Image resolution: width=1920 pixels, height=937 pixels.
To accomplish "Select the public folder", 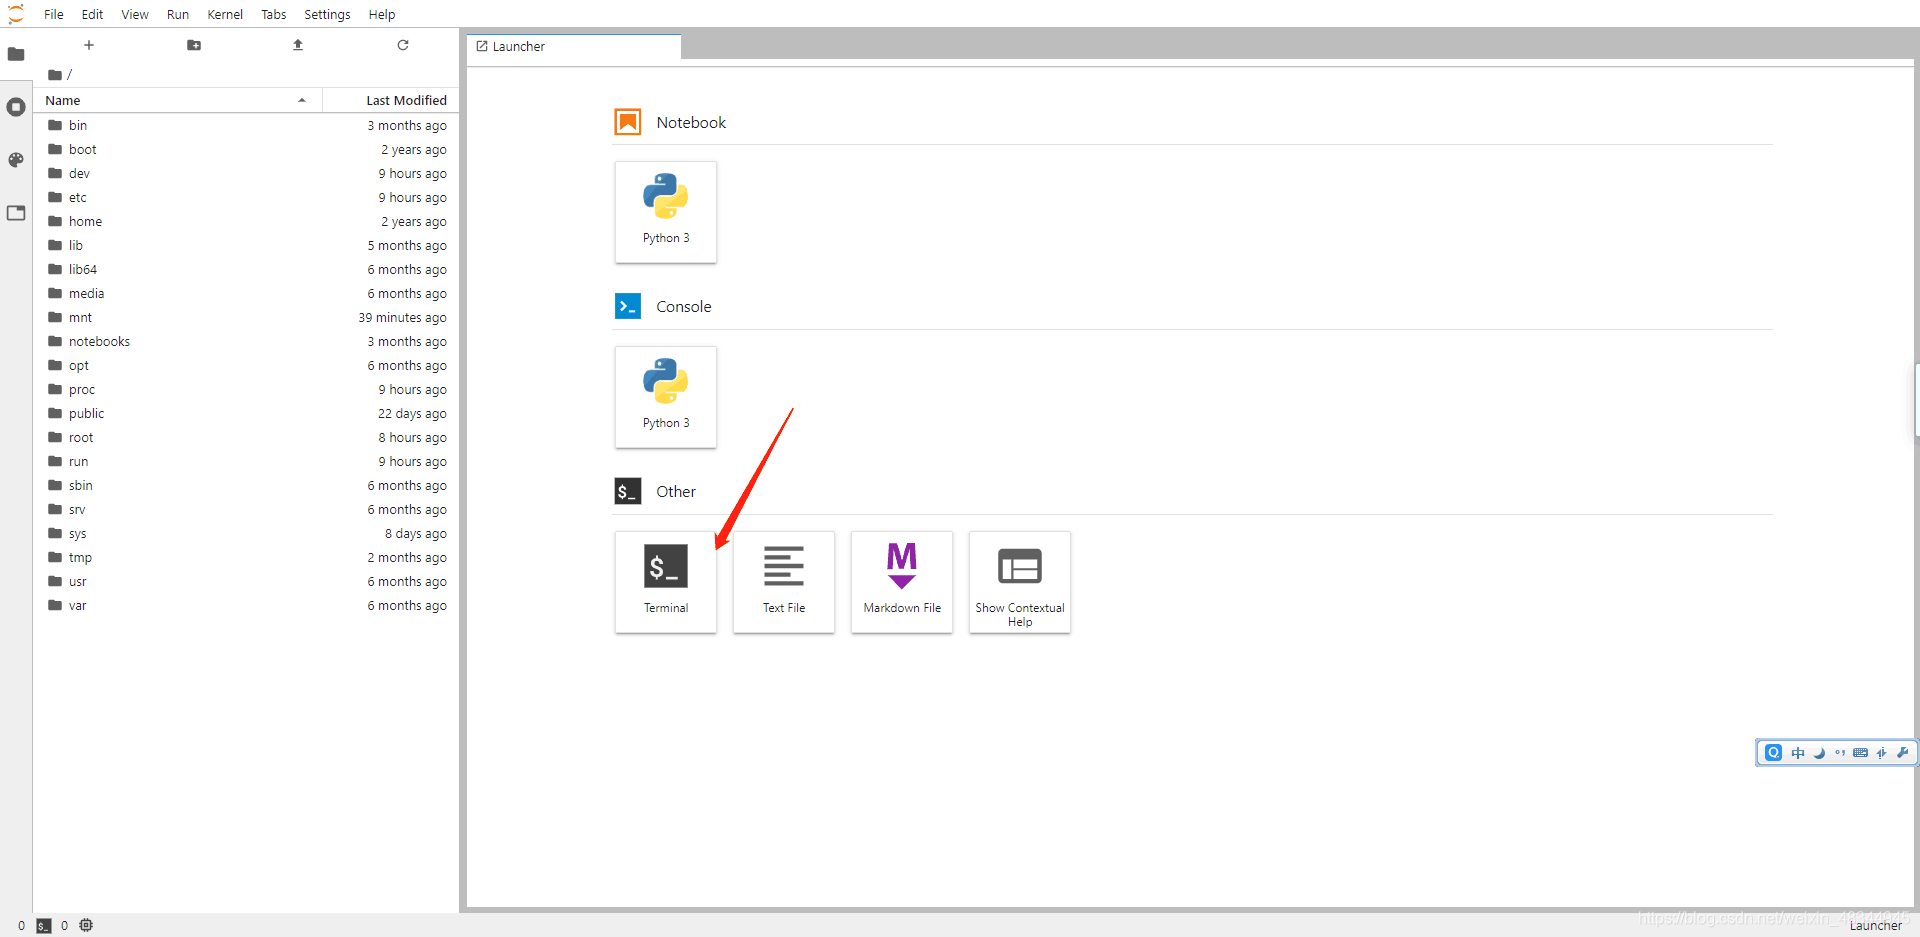I will pos(246,413).
